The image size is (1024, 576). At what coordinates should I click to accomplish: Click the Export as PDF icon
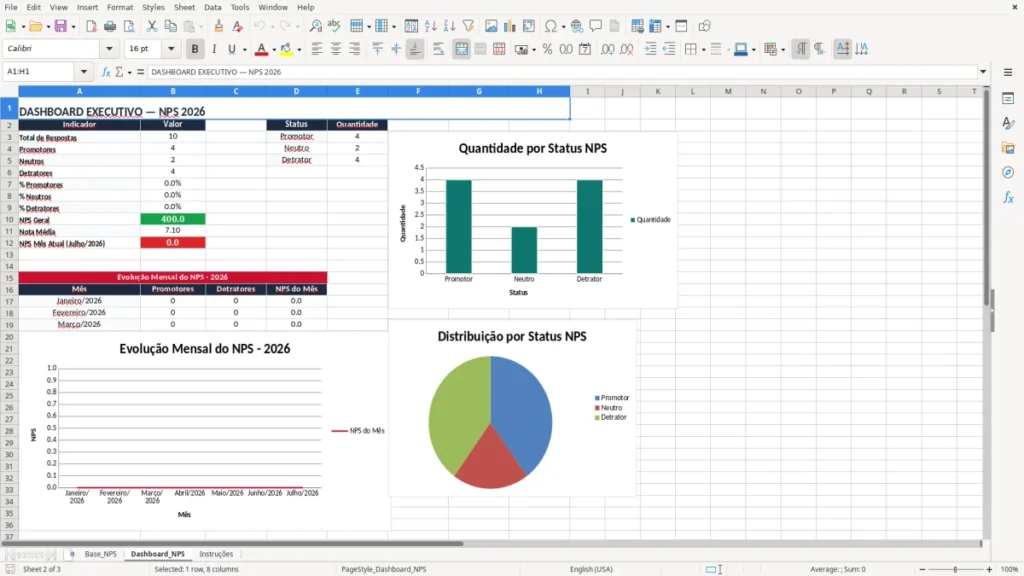[91, 26]
